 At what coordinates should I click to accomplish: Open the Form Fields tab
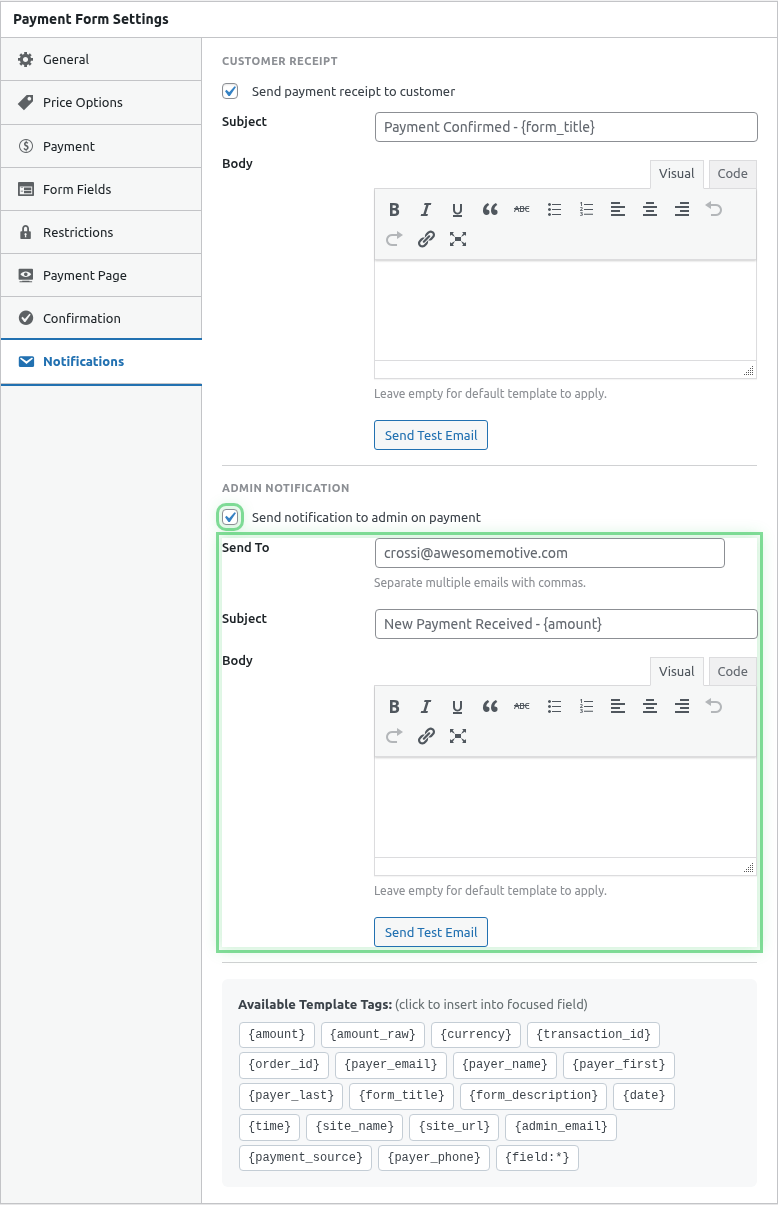pos(101,189)
